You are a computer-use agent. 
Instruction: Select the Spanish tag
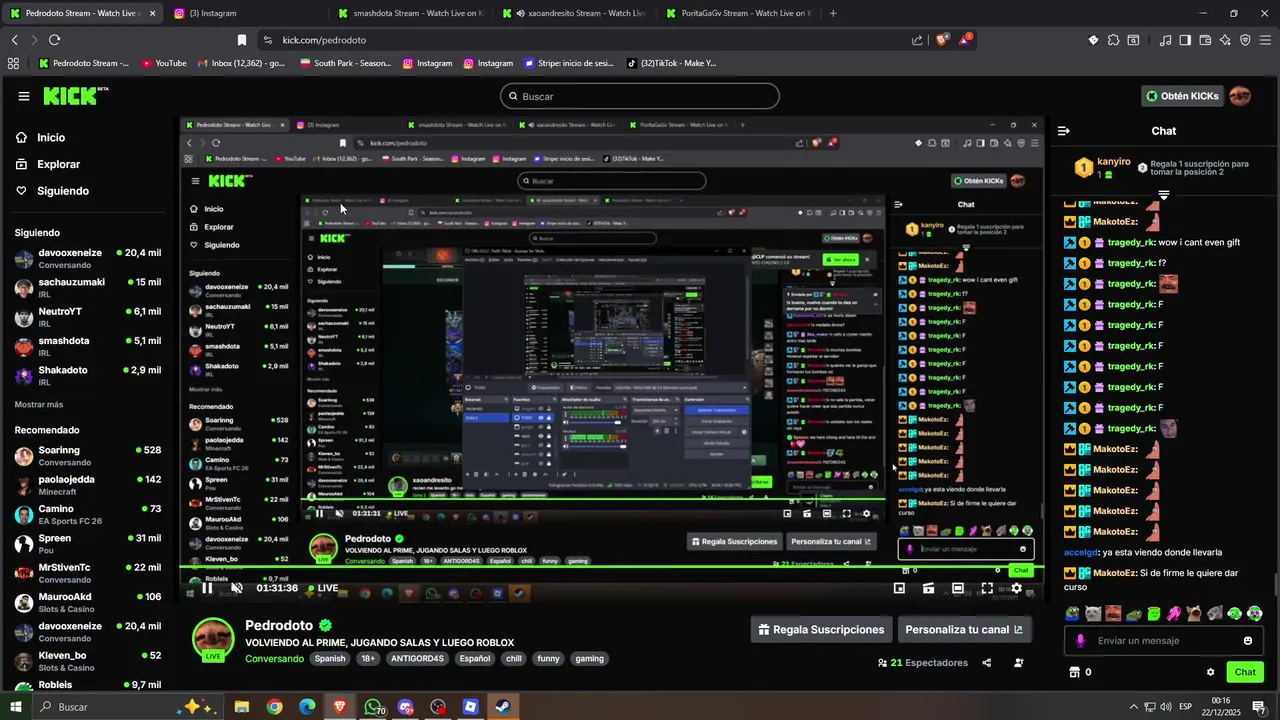(x=330, y=659)
